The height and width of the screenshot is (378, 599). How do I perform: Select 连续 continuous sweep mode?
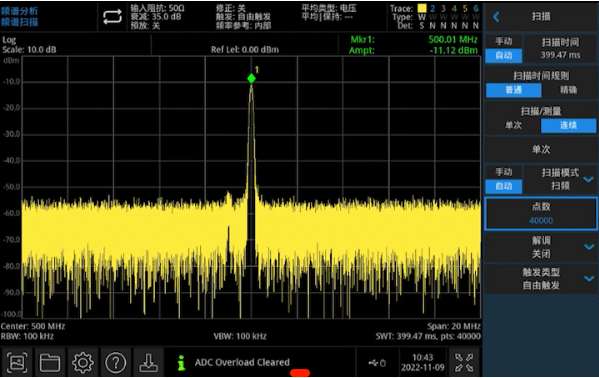(568, 125)
